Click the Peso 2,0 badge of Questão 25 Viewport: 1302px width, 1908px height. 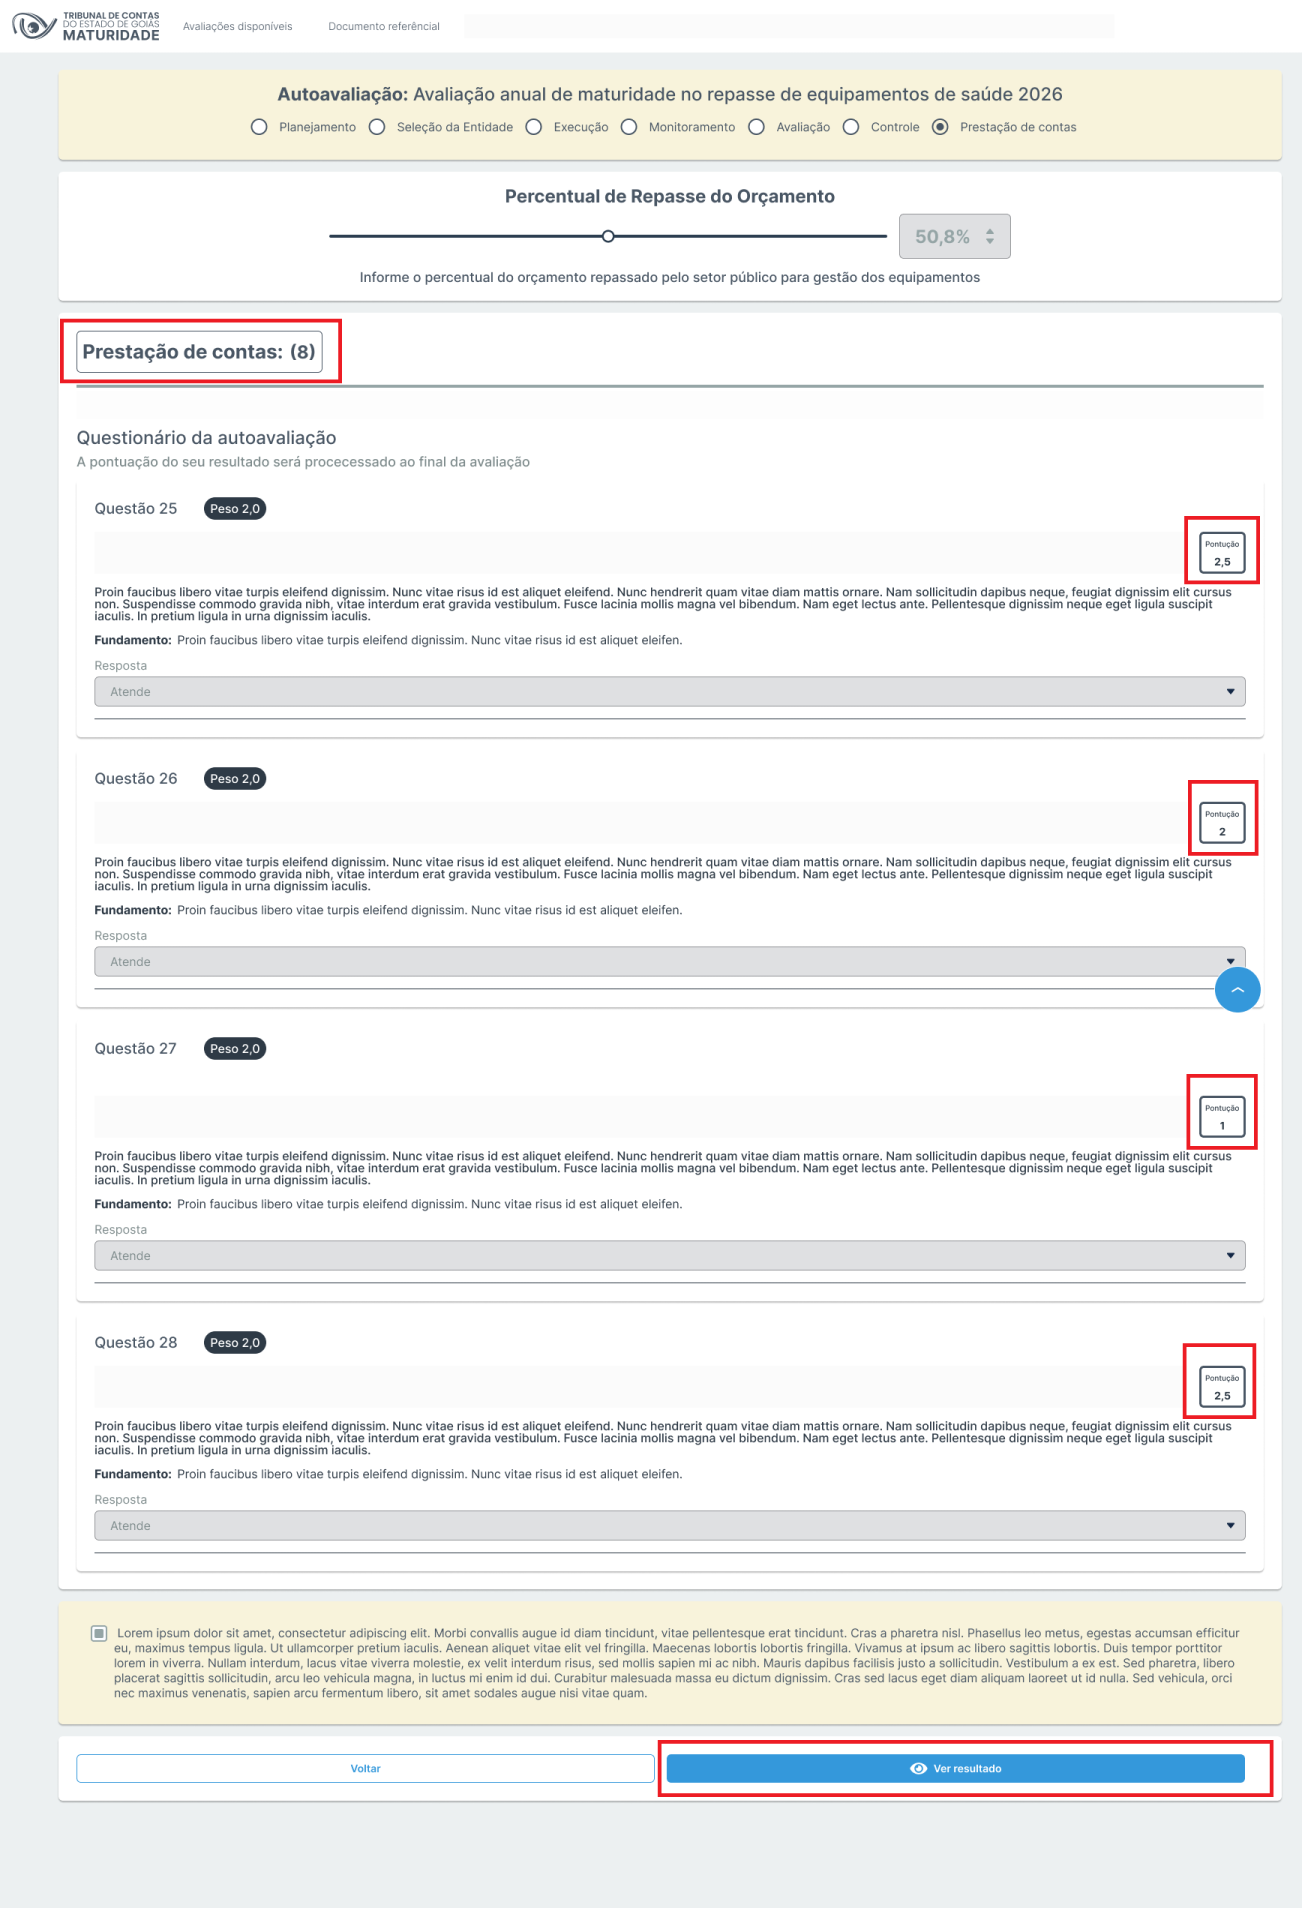(235, 509)
